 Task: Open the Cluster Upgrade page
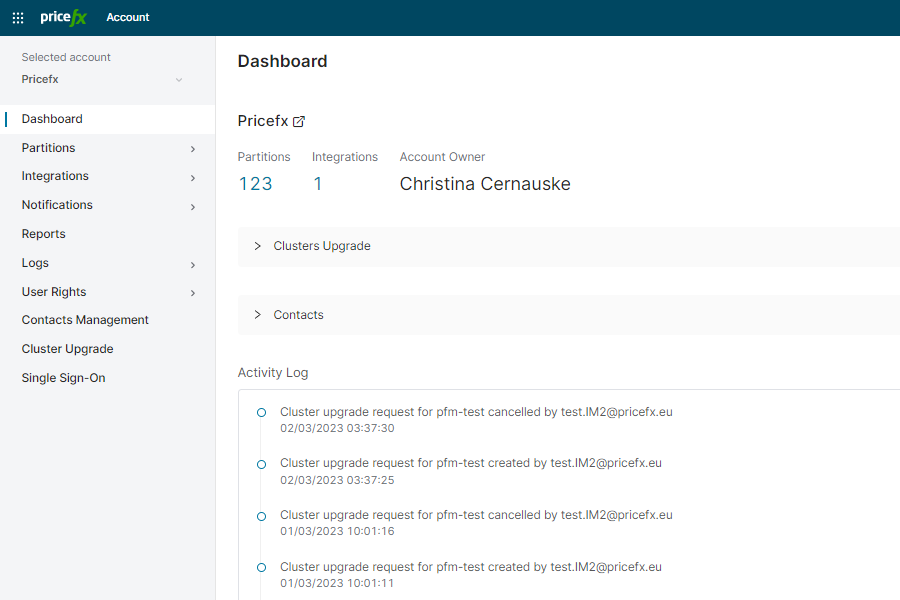click(67, 348)
